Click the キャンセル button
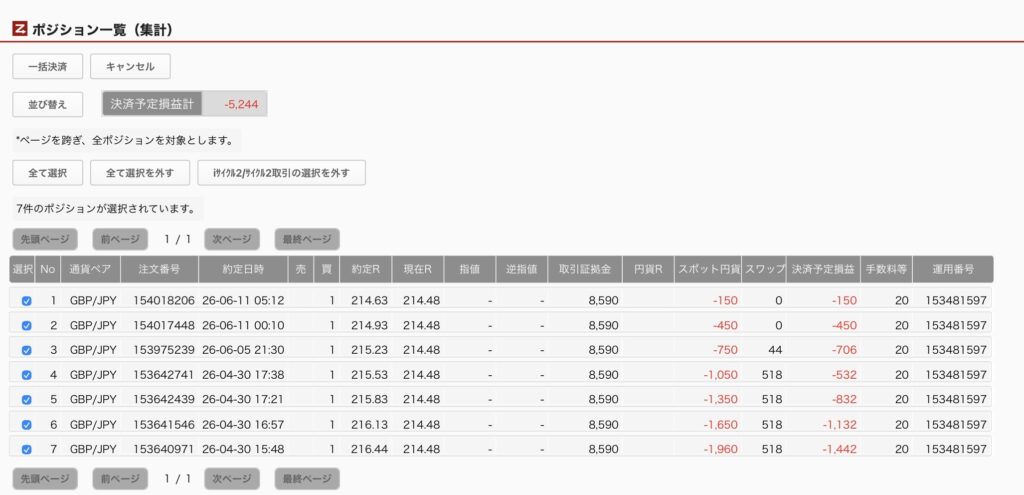The height and width of the screenshot is (495, 1024). [x=131, y=67]
